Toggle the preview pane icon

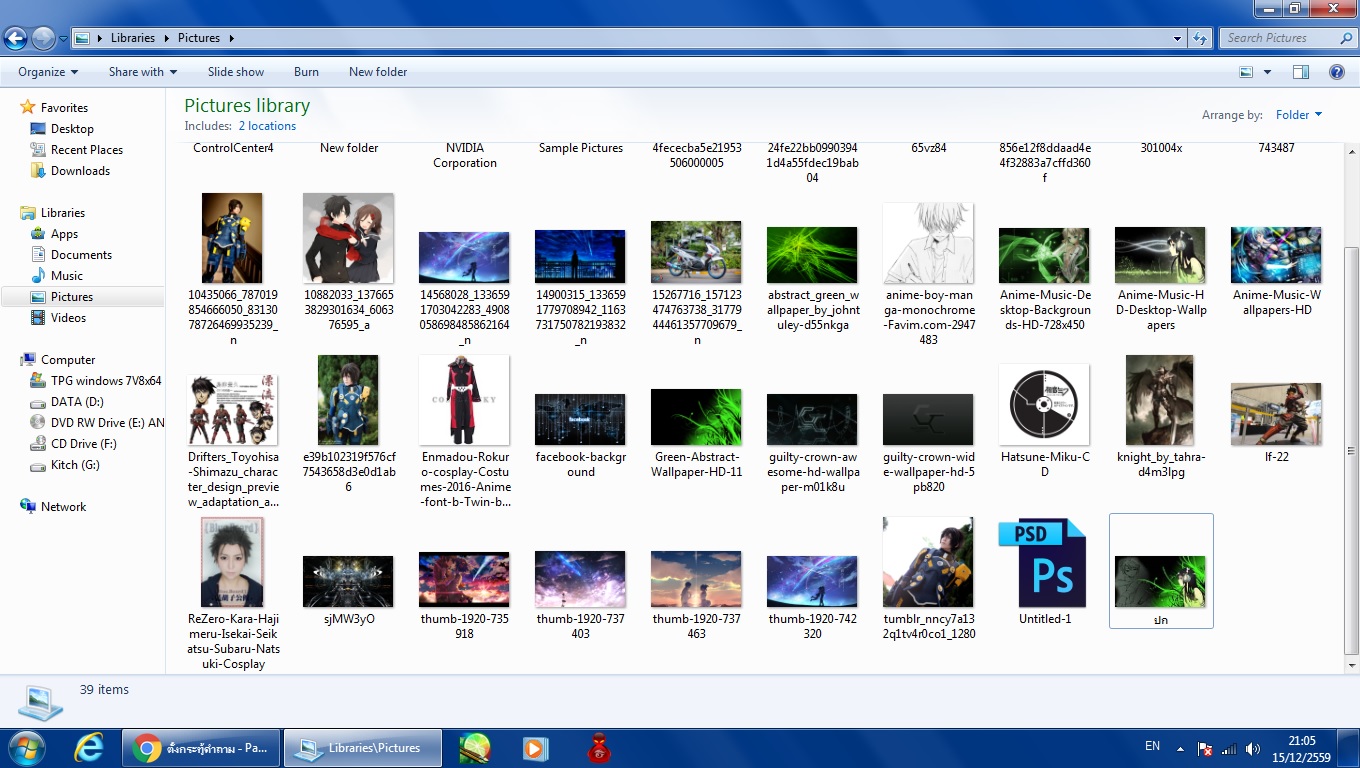pyautogui.click(x=1301, y=72)
